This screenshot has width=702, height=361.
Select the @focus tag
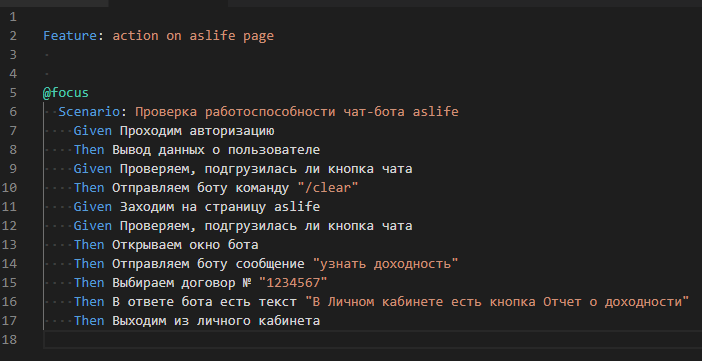click(x=66, y=93)
